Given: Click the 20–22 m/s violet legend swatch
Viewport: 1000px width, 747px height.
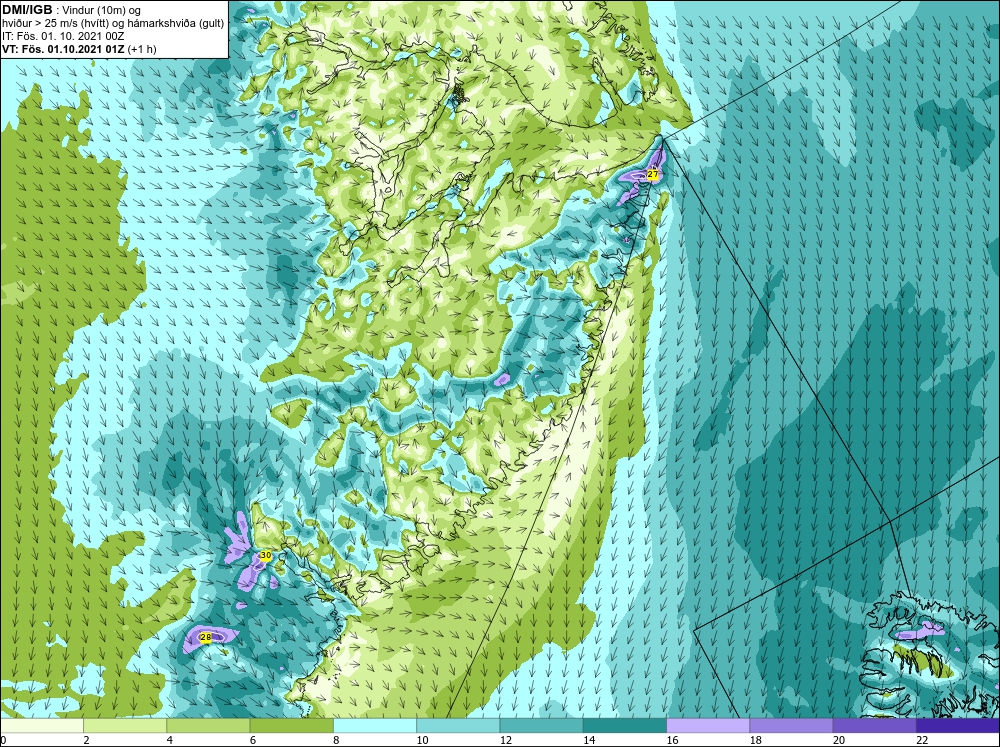Looking at the screenshot, I should (x=875, y=726).
